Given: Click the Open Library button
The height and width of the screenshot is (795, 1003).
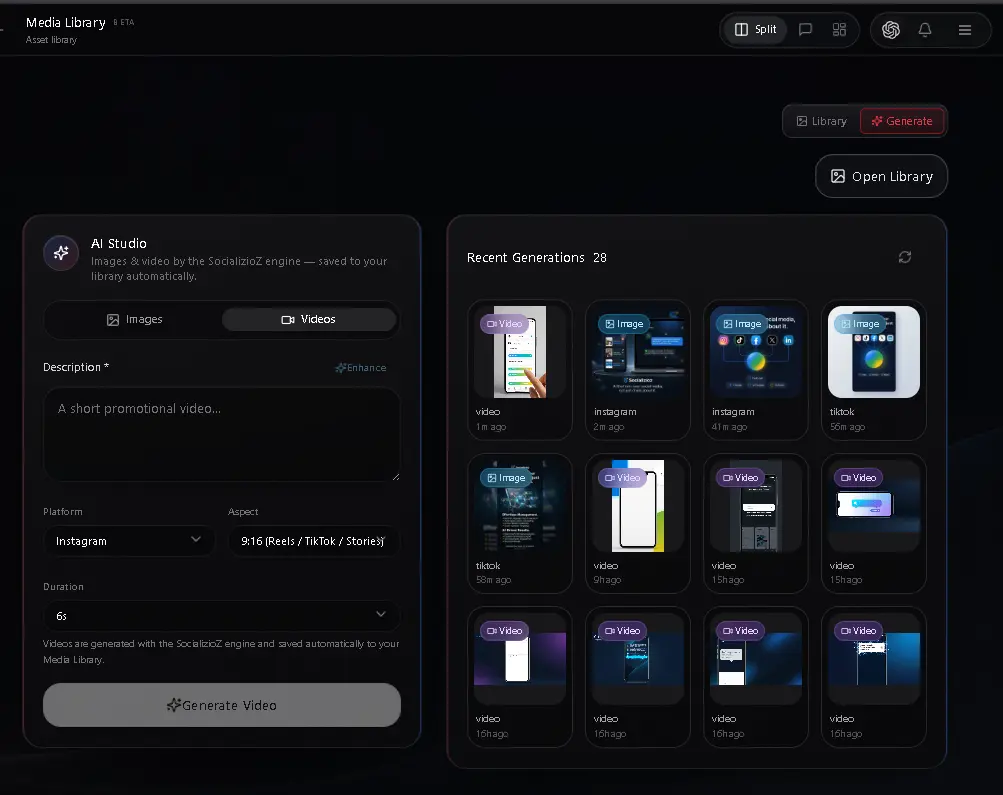Looking at the screenshot, I should [881, 177].
